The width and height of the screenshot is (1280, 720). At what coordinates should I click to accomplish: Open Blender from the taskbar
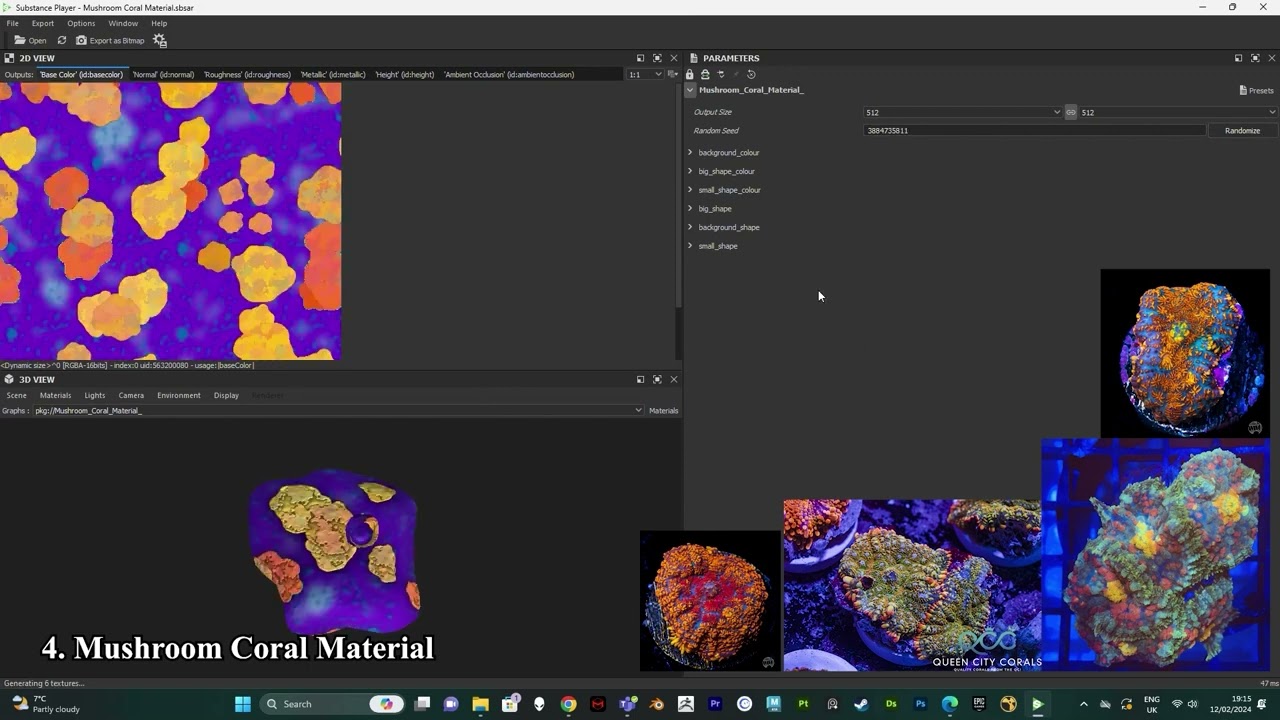(x=657, y=704)
